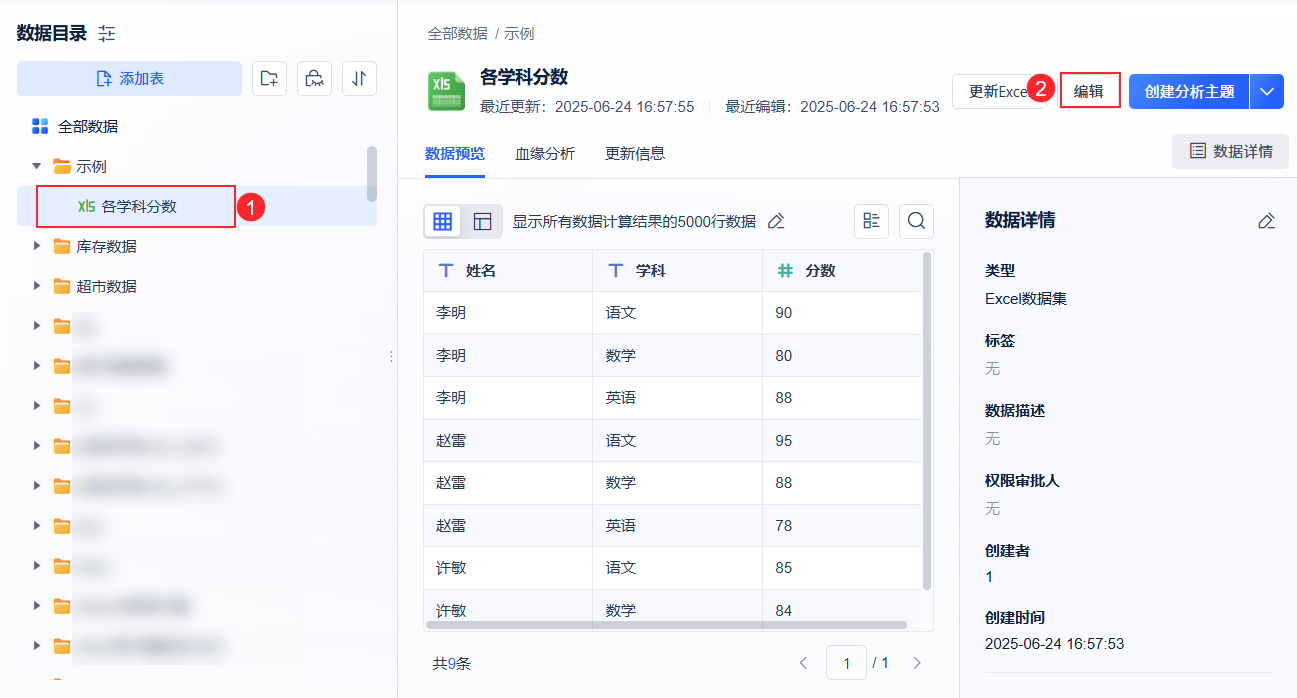Click the green XLS dataset icon in the header
Image resolution: width=1297 pixels, height=698 pixels.
[446, 91]
